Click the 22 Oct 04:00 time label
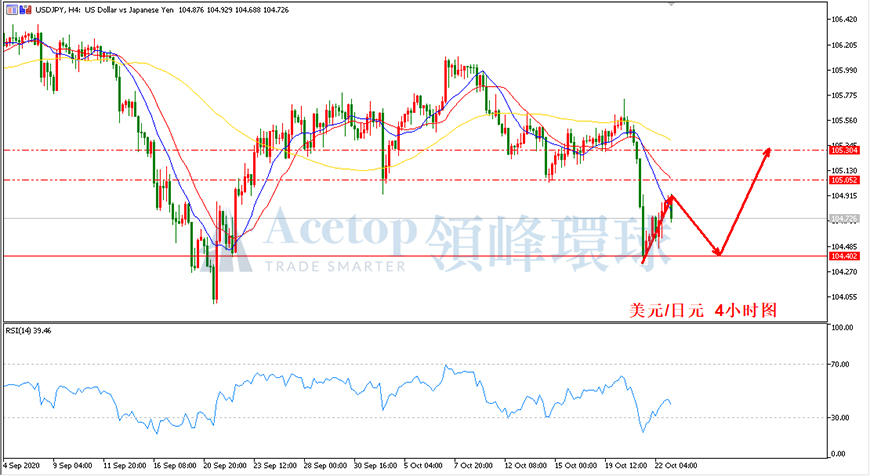870x476 pixels. click(x=676, y=465)
